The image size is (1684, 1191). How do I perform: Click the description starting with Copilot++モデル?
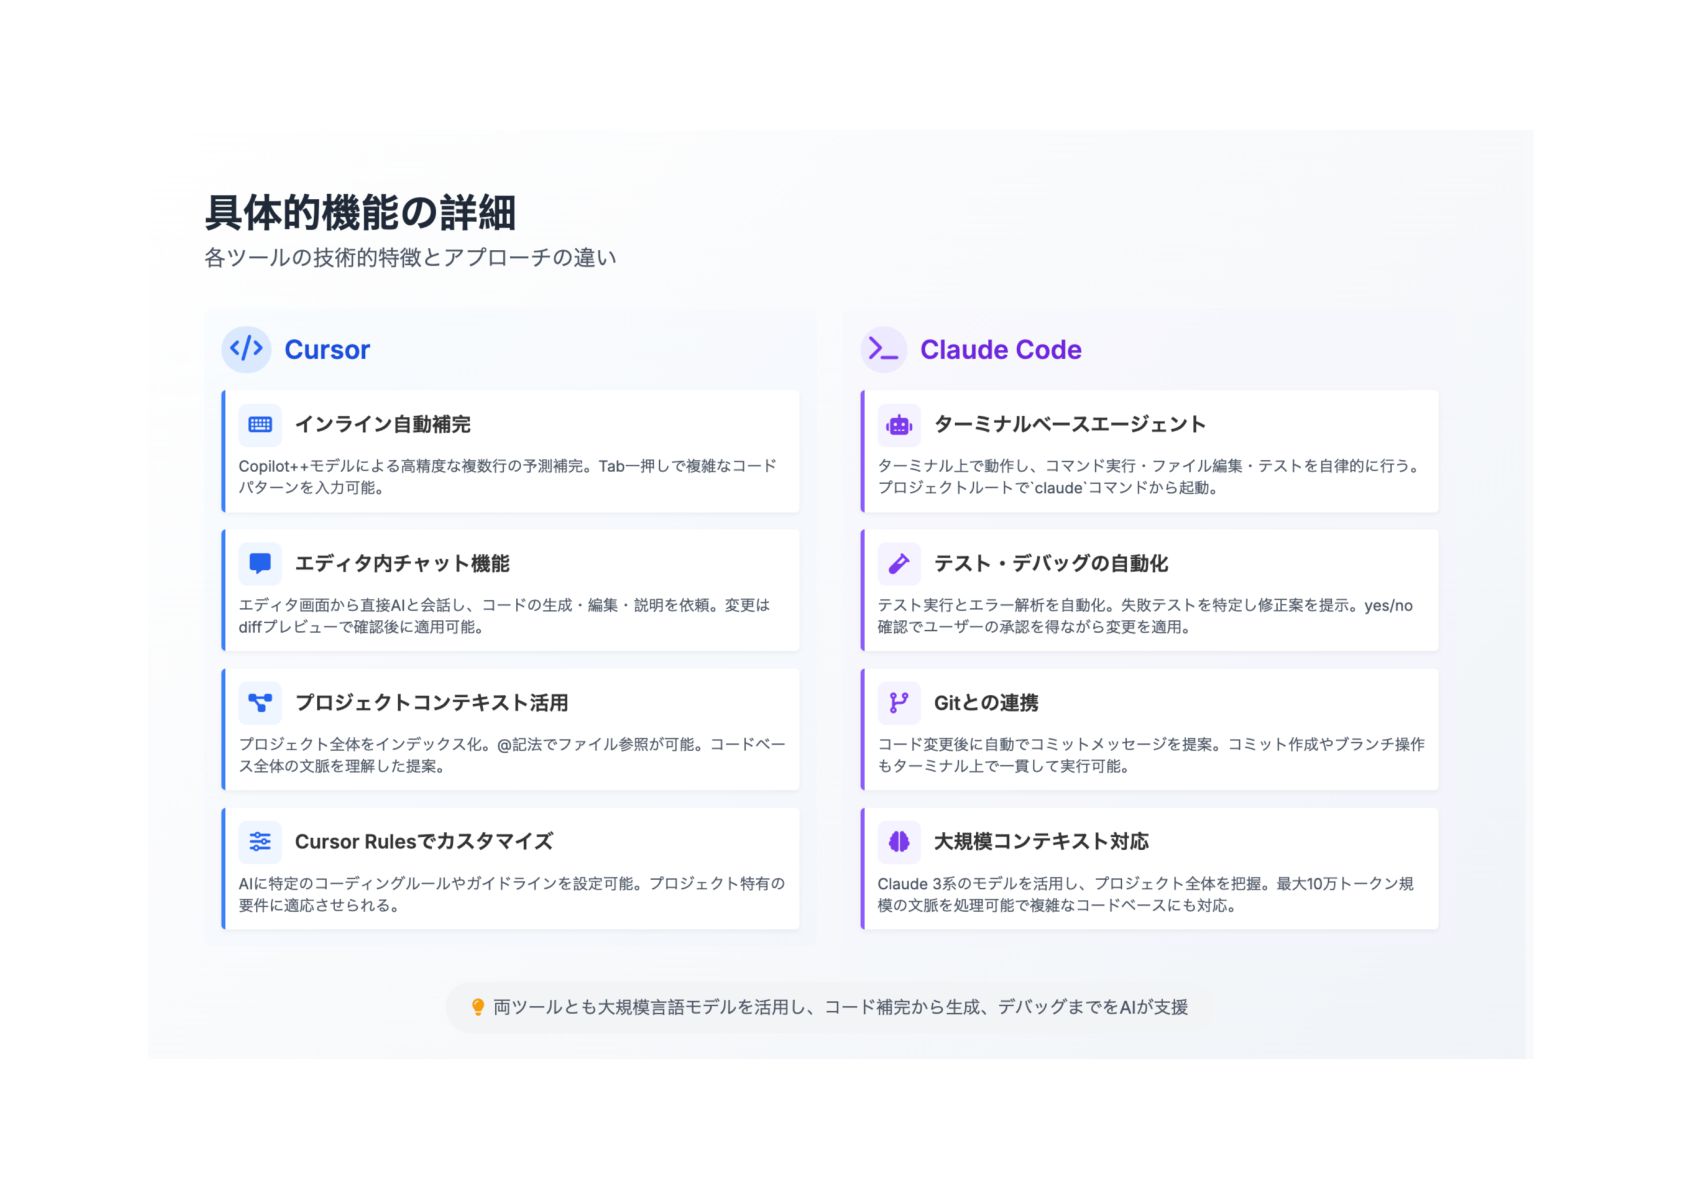click(x=508, y=476)
